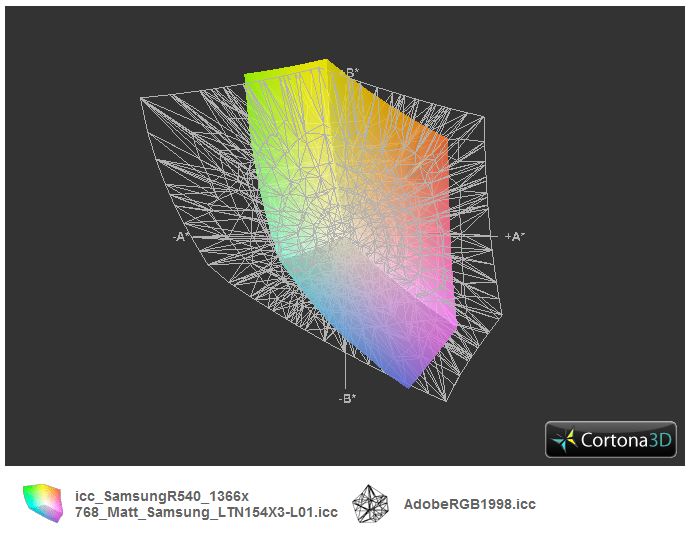Select the Samsung R540 colored gamut icon
The height and width of the screenshot is (533, 691).
[x=43, y=503]
